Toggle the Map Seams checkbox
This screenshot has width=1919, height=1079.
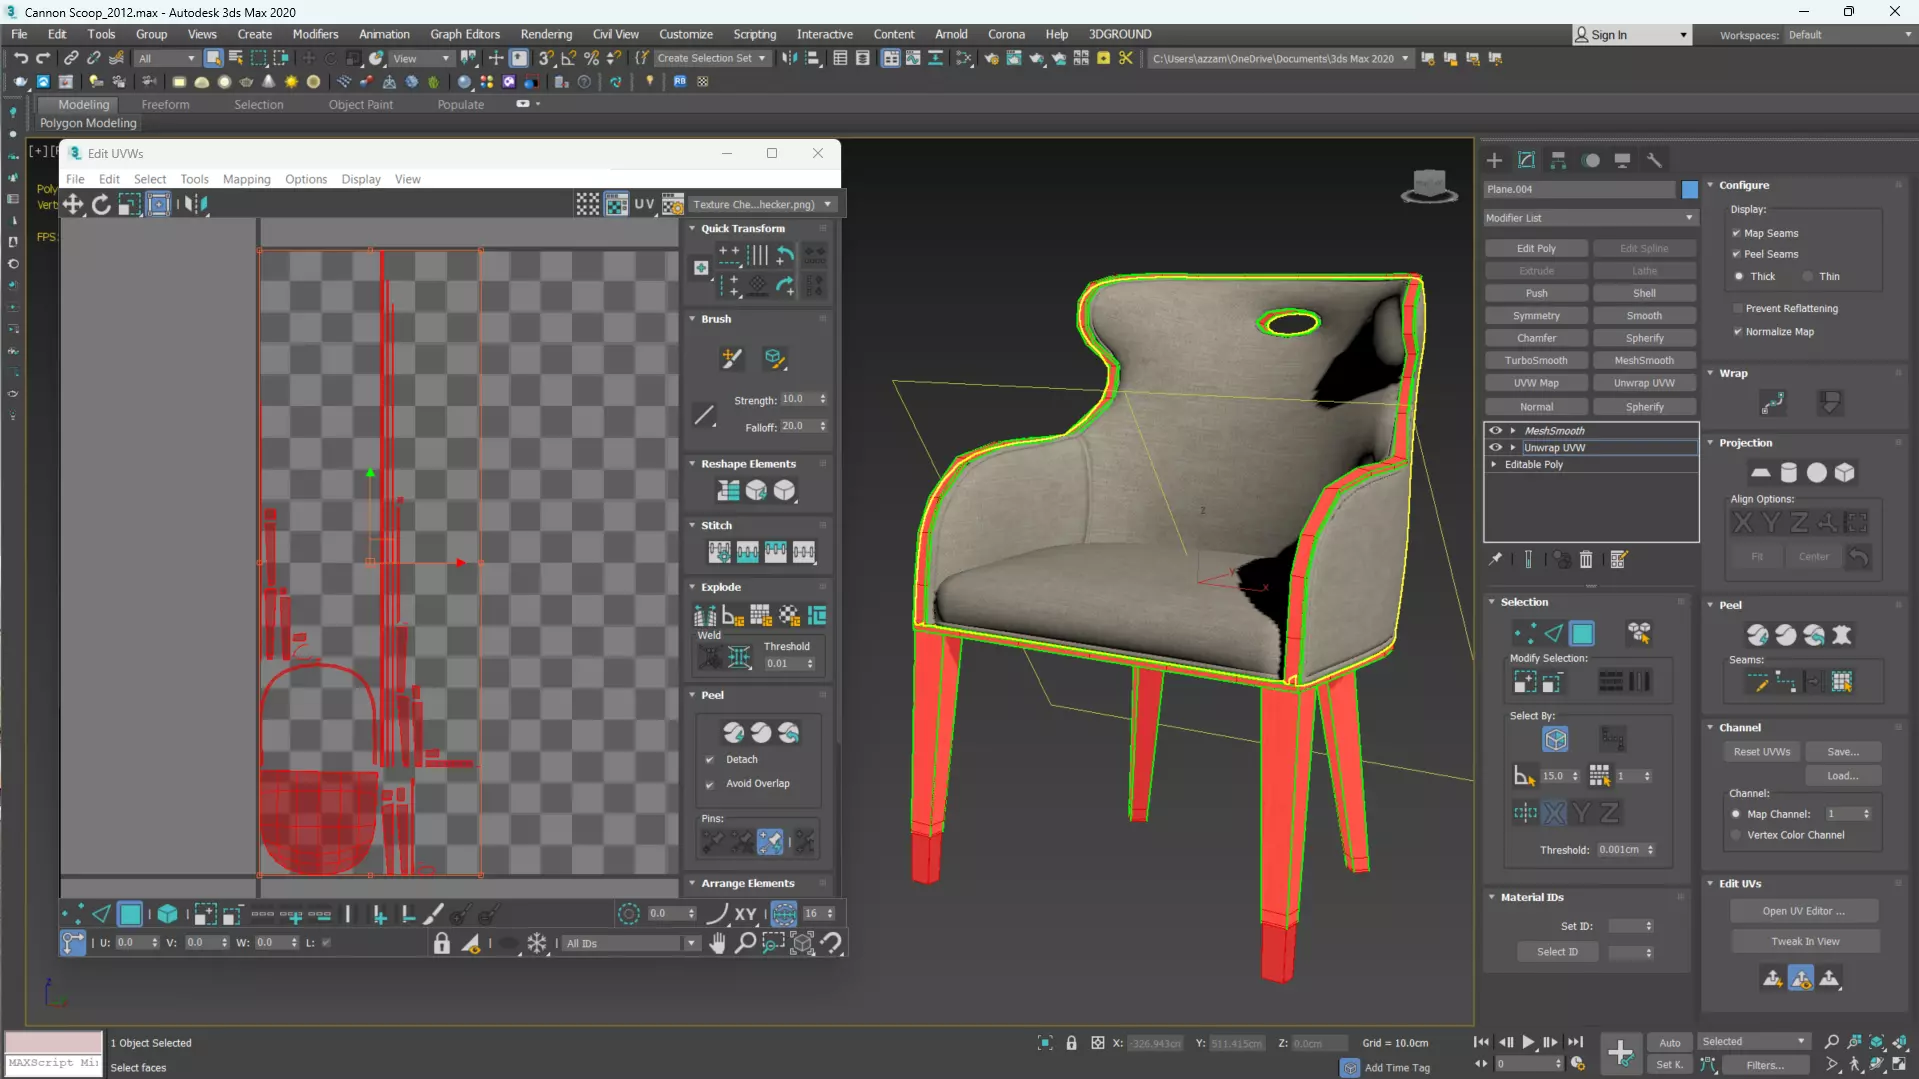tap(1737, 233)
